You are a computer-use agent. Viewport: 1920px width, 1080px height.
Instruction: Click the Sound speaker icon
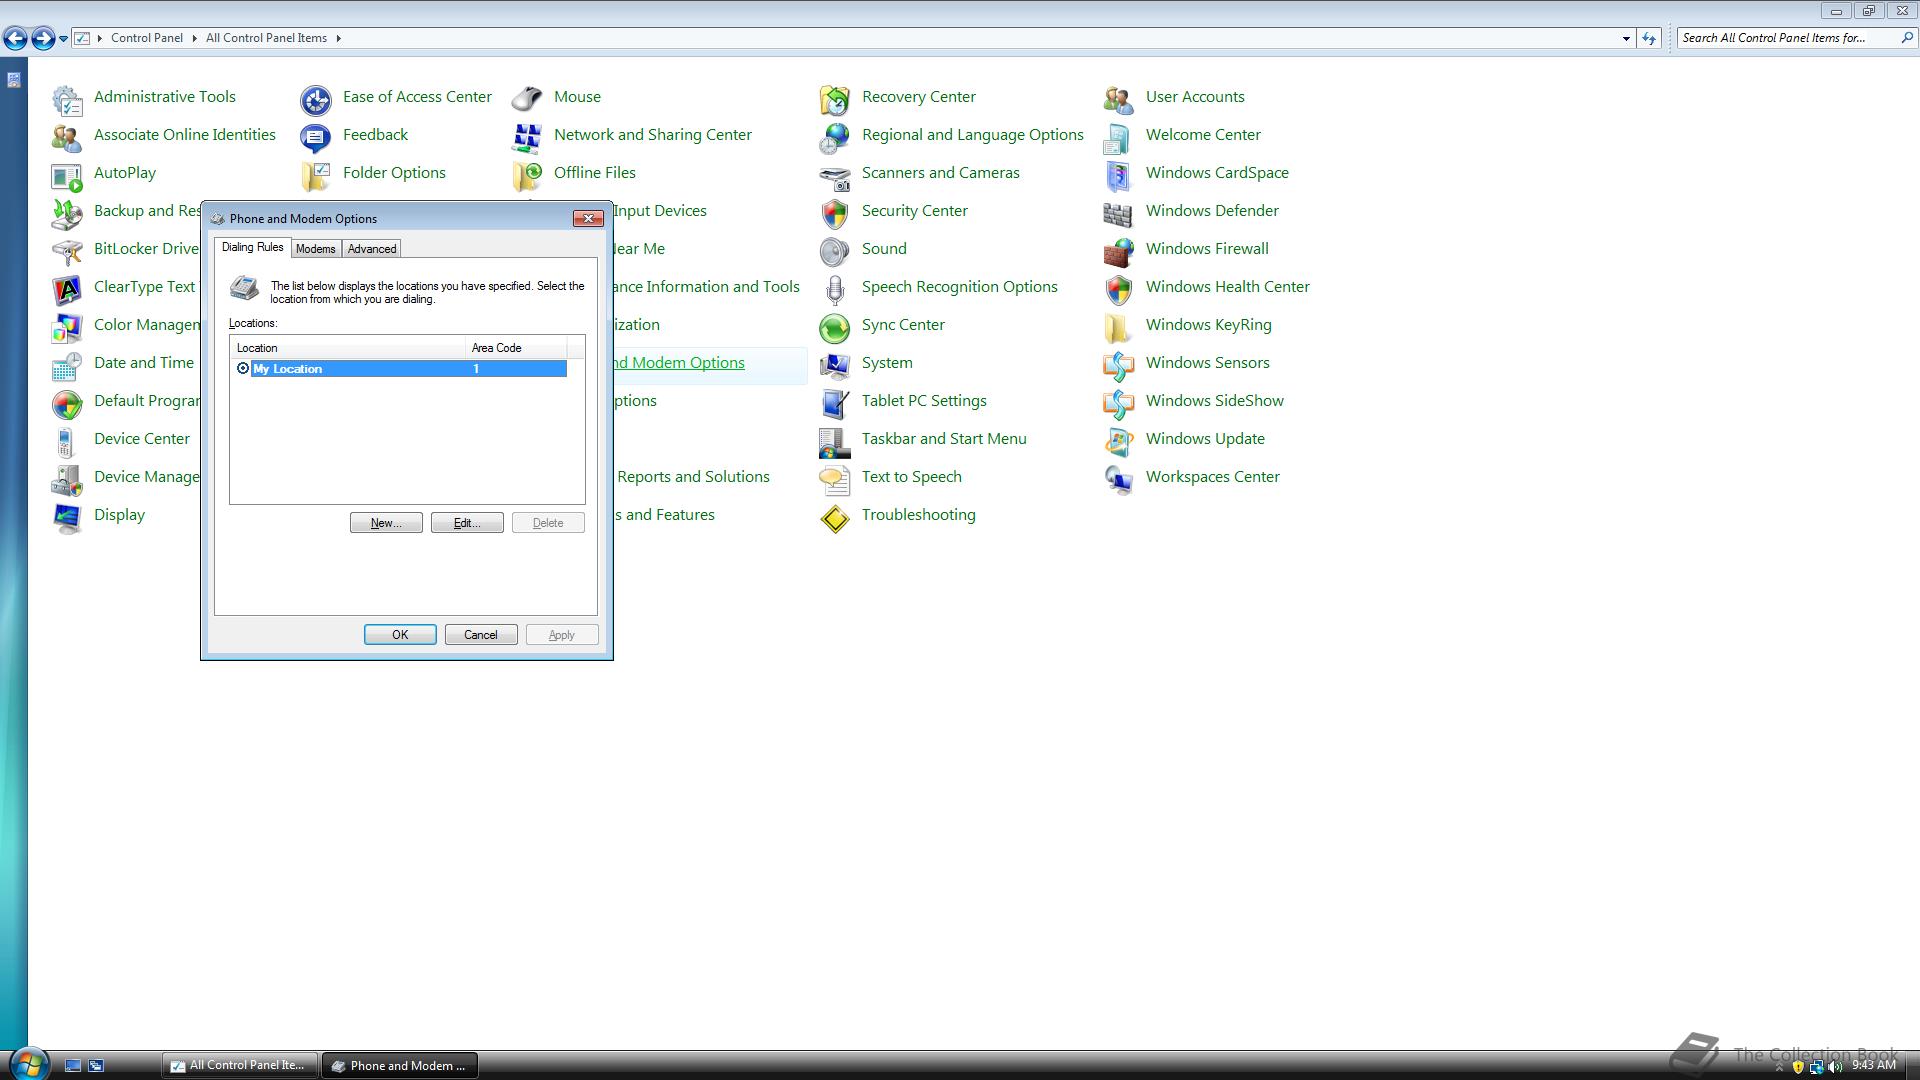[835, 251]
